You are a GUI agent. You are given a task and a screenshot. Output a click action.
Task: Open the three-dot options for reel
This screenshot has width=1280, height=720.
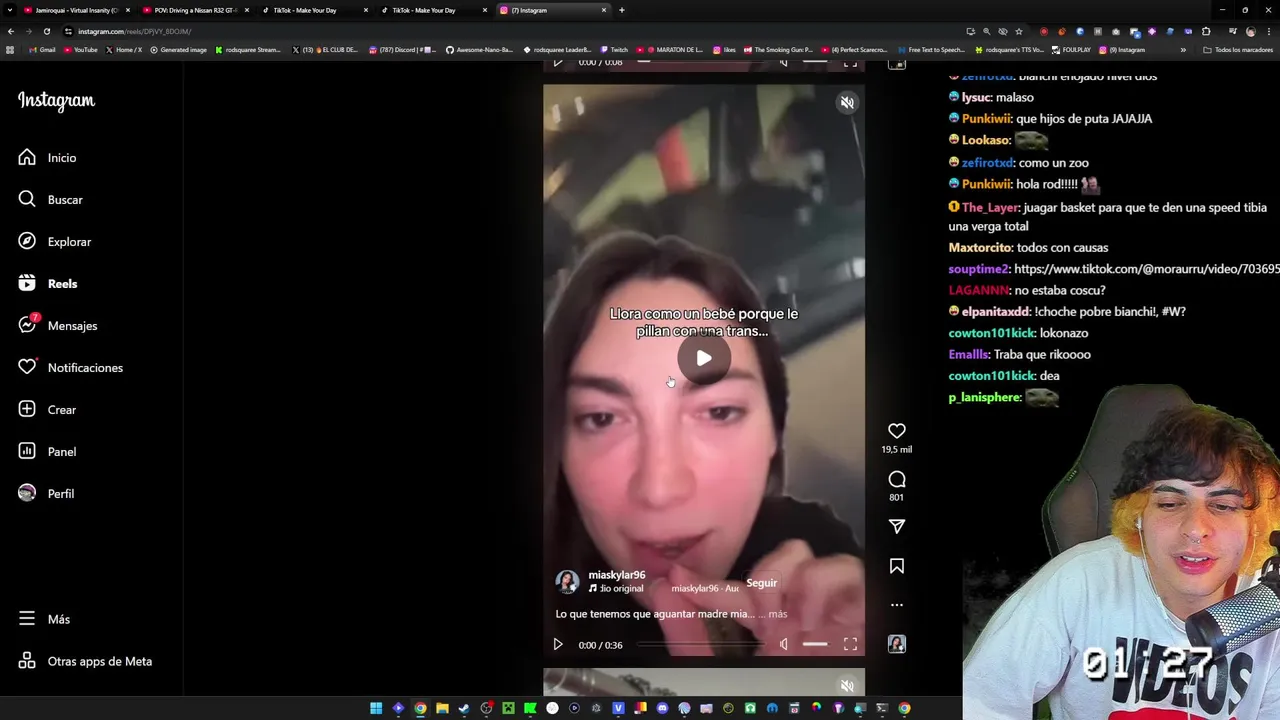click(x=897, y=605)
